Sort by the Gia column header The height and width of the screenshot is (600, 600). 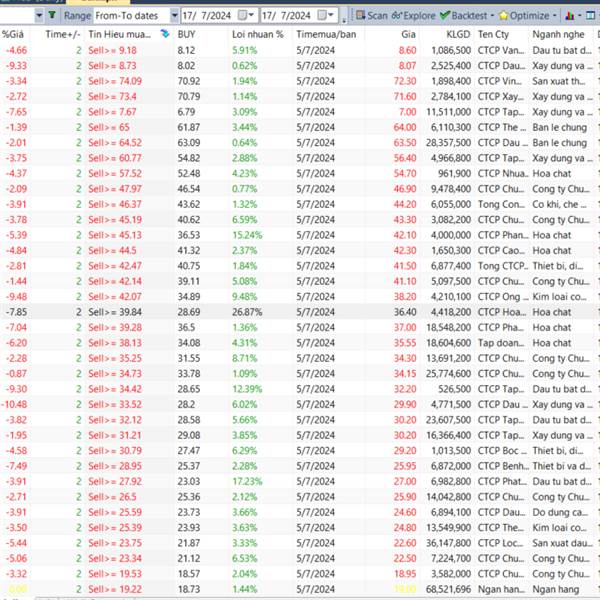(x=408, y=34)
